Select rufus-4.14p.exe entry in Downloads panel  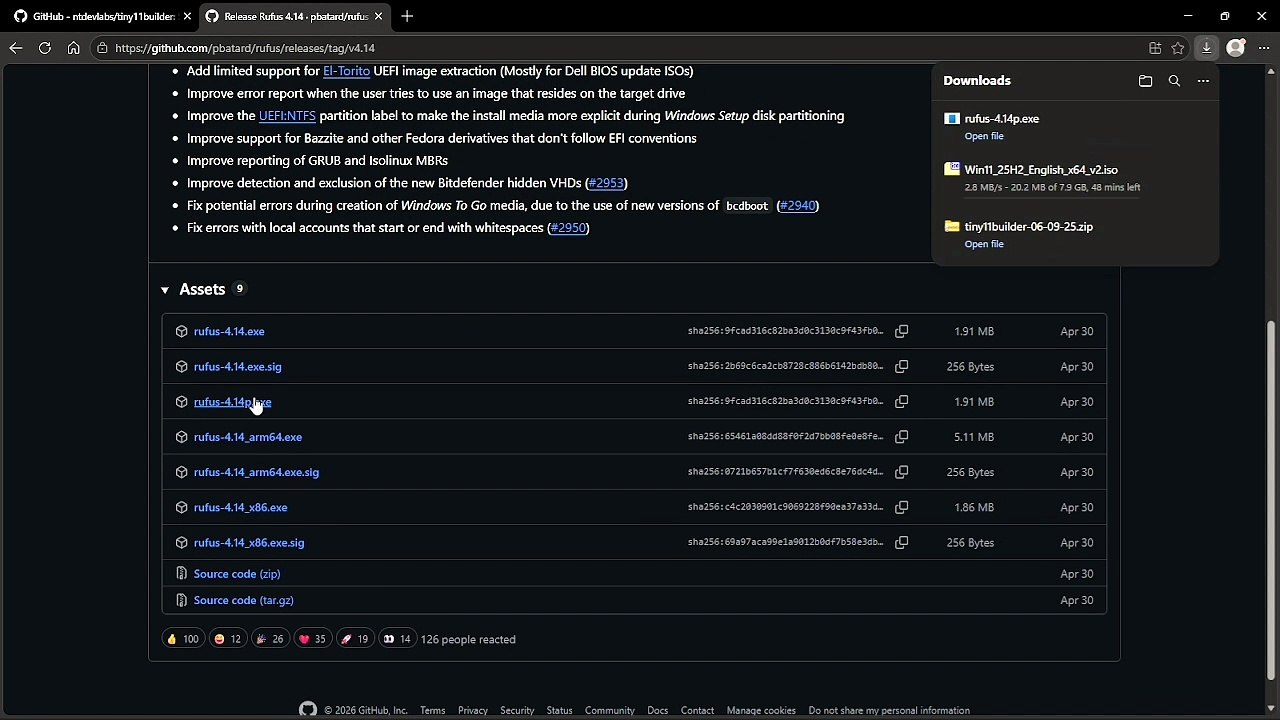coord(1075,126)
